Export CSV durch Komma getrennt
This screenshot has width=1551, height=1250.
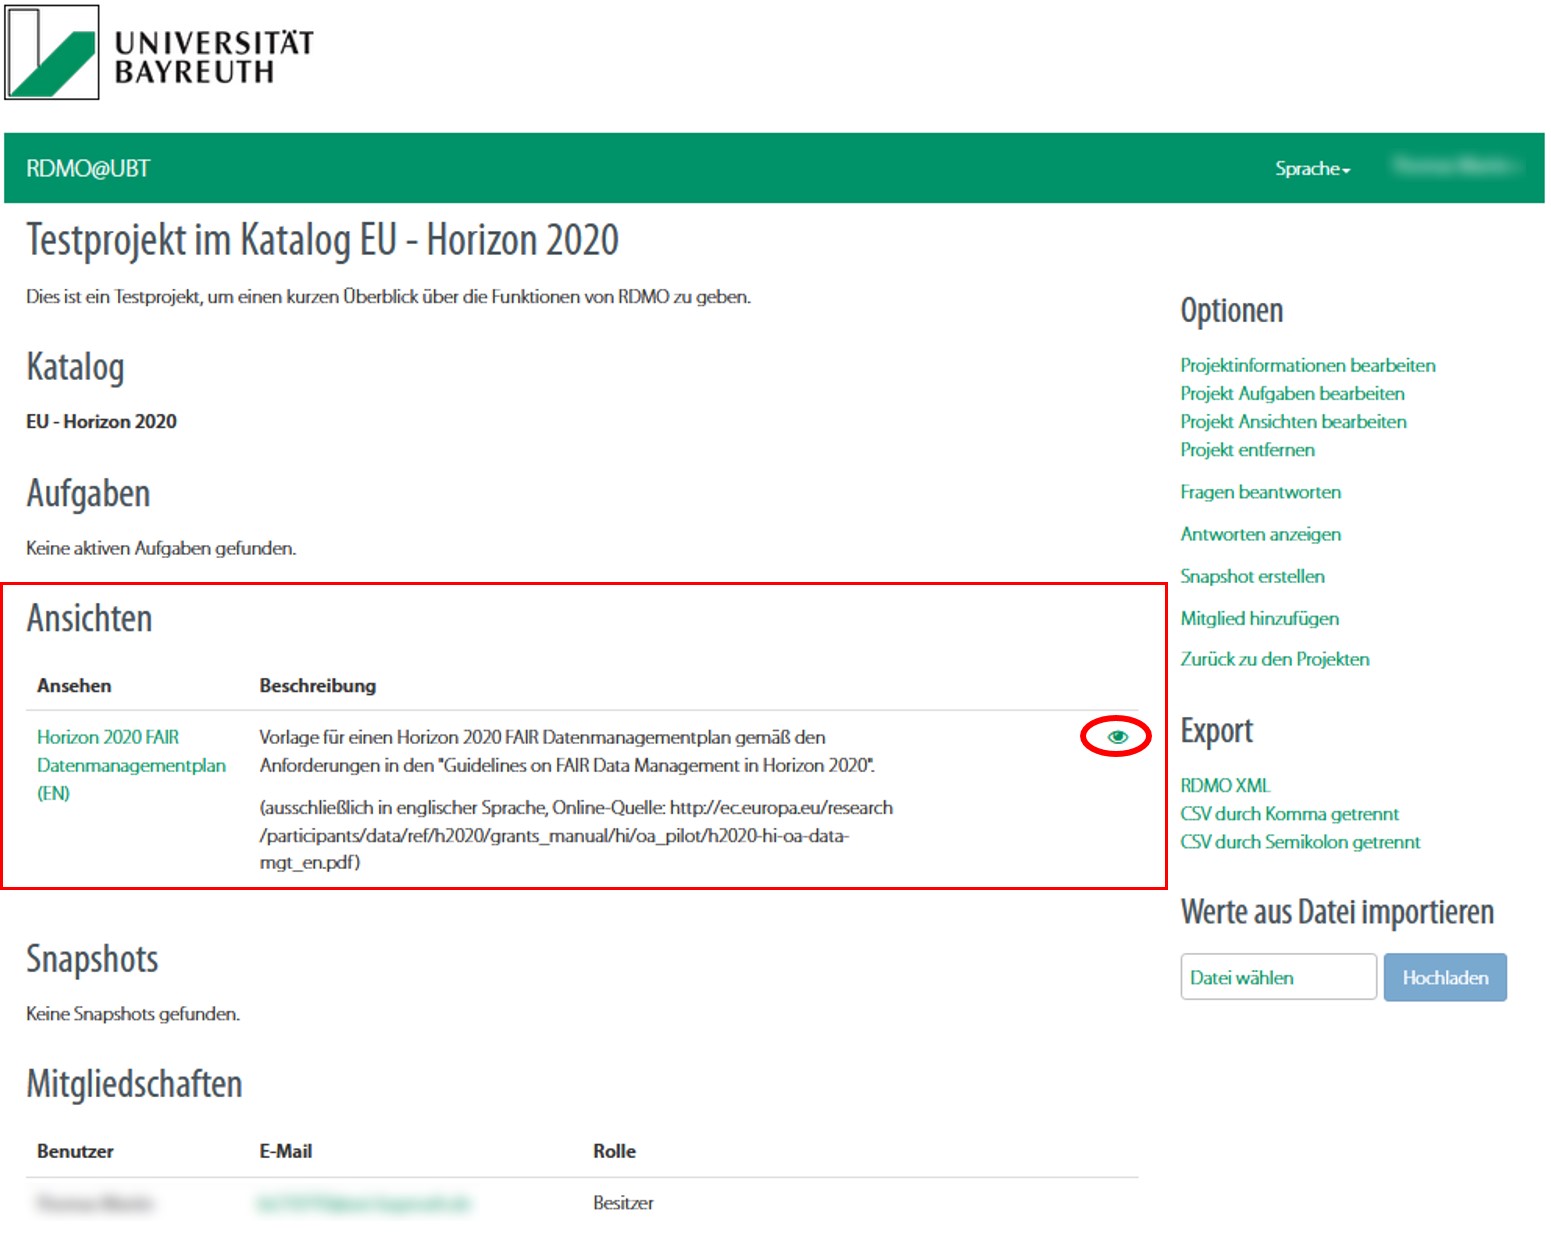pyautogui.click(x=1289, y=813)
